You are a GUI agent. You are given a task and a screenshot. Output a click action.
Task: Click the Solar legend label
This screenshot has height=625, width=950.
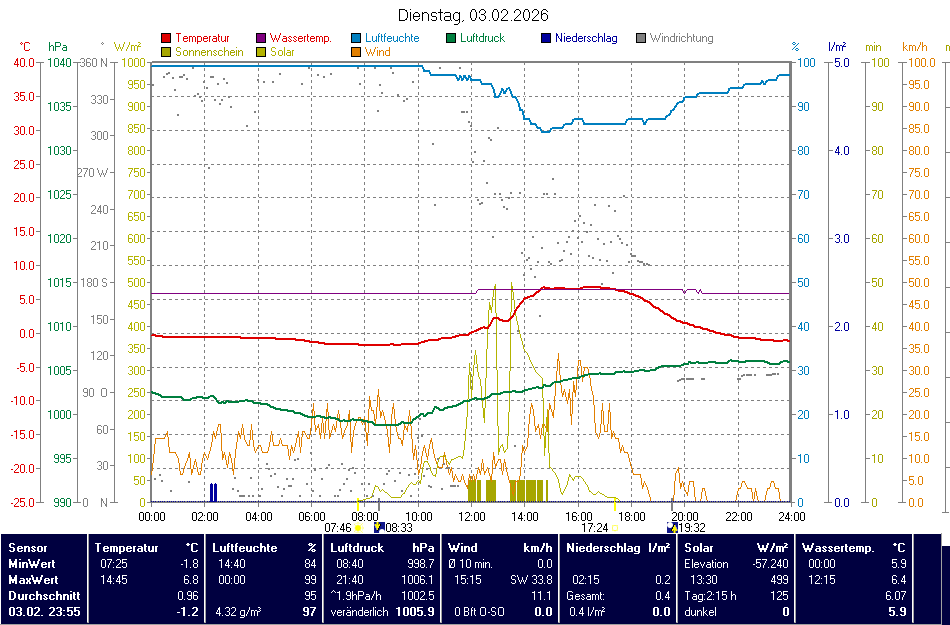pos(282,52)
